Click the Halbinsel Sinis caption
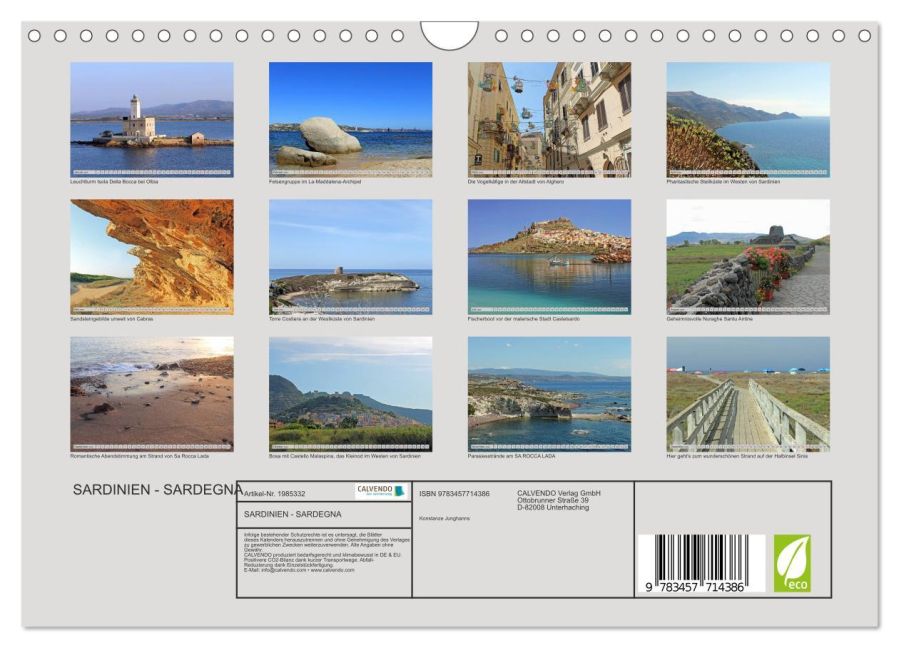This screenshot has height=648, width=899. pyautogui.click(x=737, y=456)
